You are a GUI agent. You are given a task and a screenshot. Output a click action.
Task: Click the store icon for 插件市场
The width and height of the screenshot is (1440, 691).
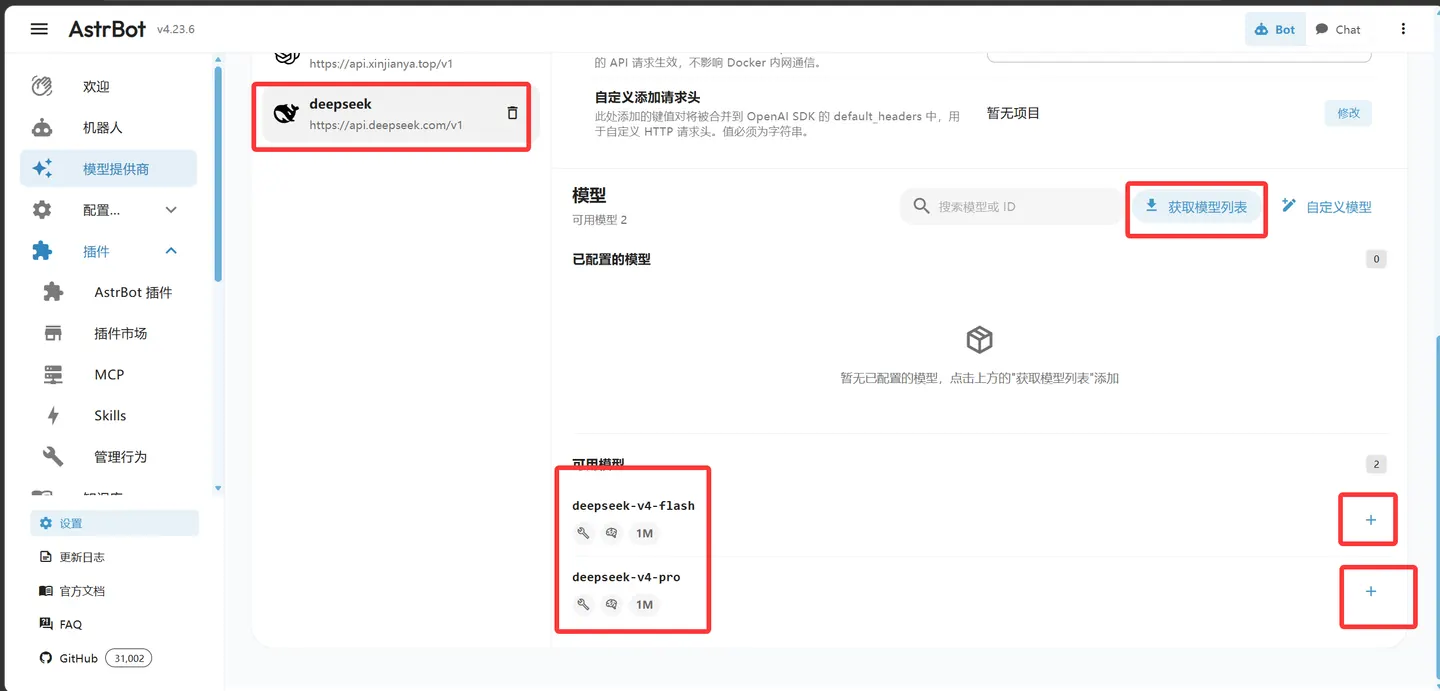pos(53,333)
